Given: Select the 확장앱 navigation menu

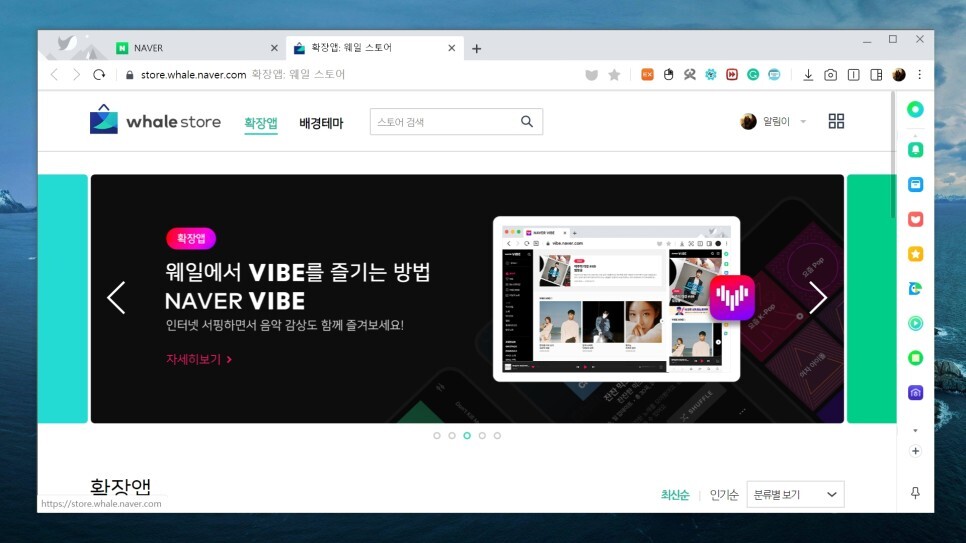Looking at the screenshot, I should click(x=261, y=123).
